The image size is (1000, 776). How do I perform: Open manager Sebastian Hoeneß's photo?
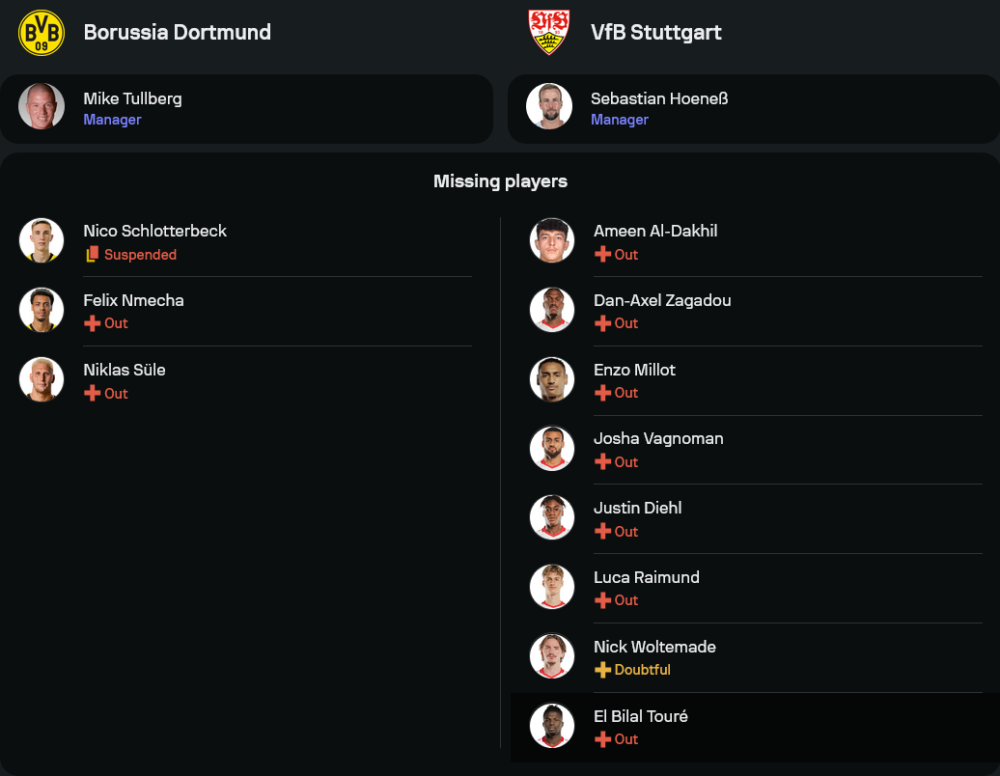[x=549, y=107]
